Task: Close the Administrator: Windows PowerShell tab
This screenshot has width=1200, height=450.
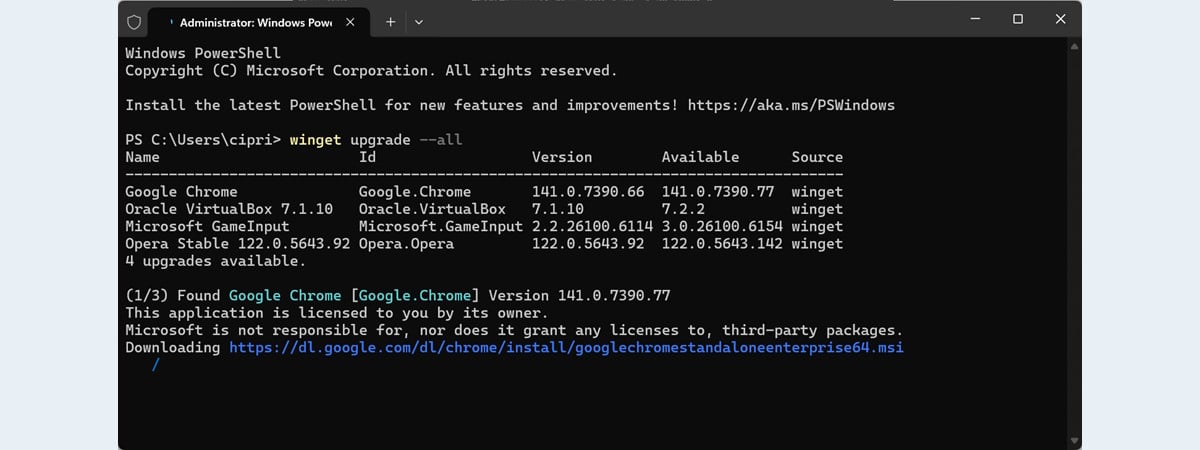Action: pyautogui.click(x=350, y=21)
